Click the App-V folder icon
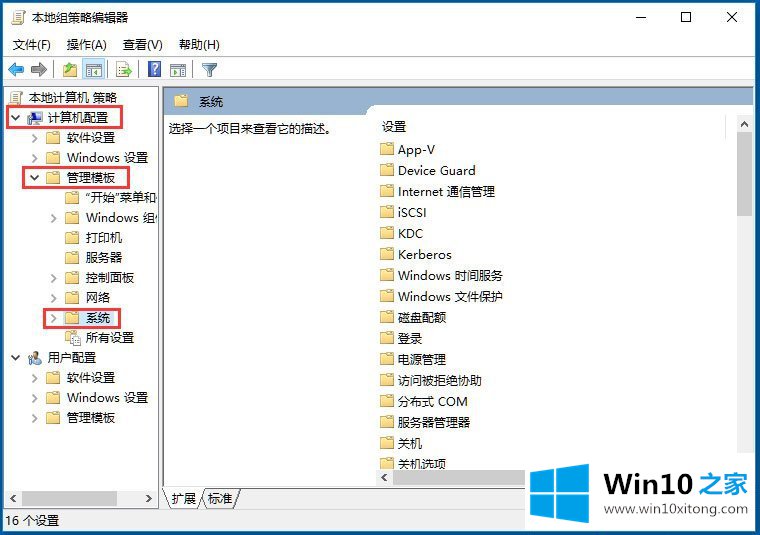 pos(387,149)
